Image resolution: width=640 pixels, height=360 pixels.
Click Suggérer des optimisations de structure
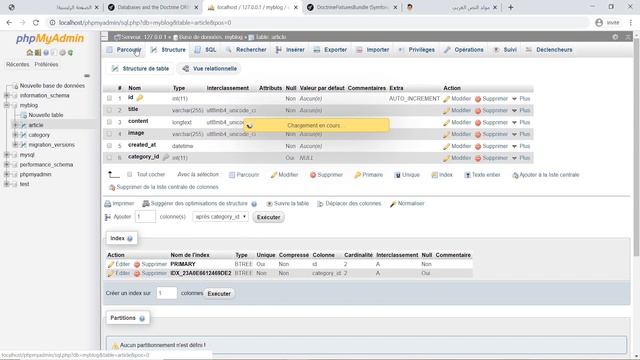click(199, 203)
